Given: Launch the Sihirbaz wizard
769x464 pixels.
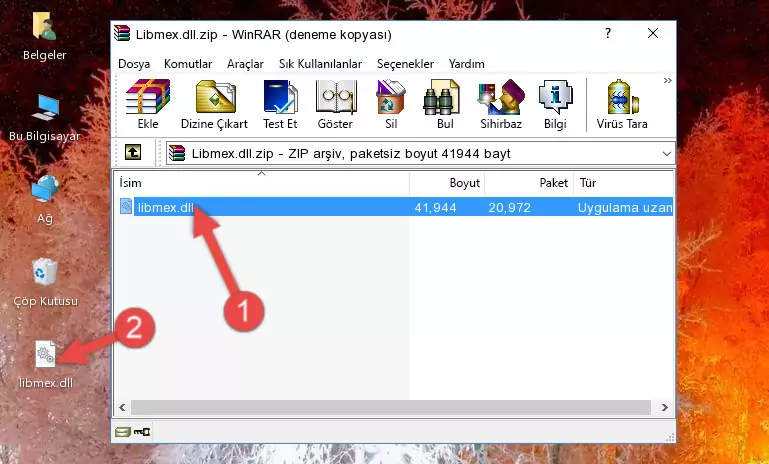Looking at the screenshot, I should [501, 104].
